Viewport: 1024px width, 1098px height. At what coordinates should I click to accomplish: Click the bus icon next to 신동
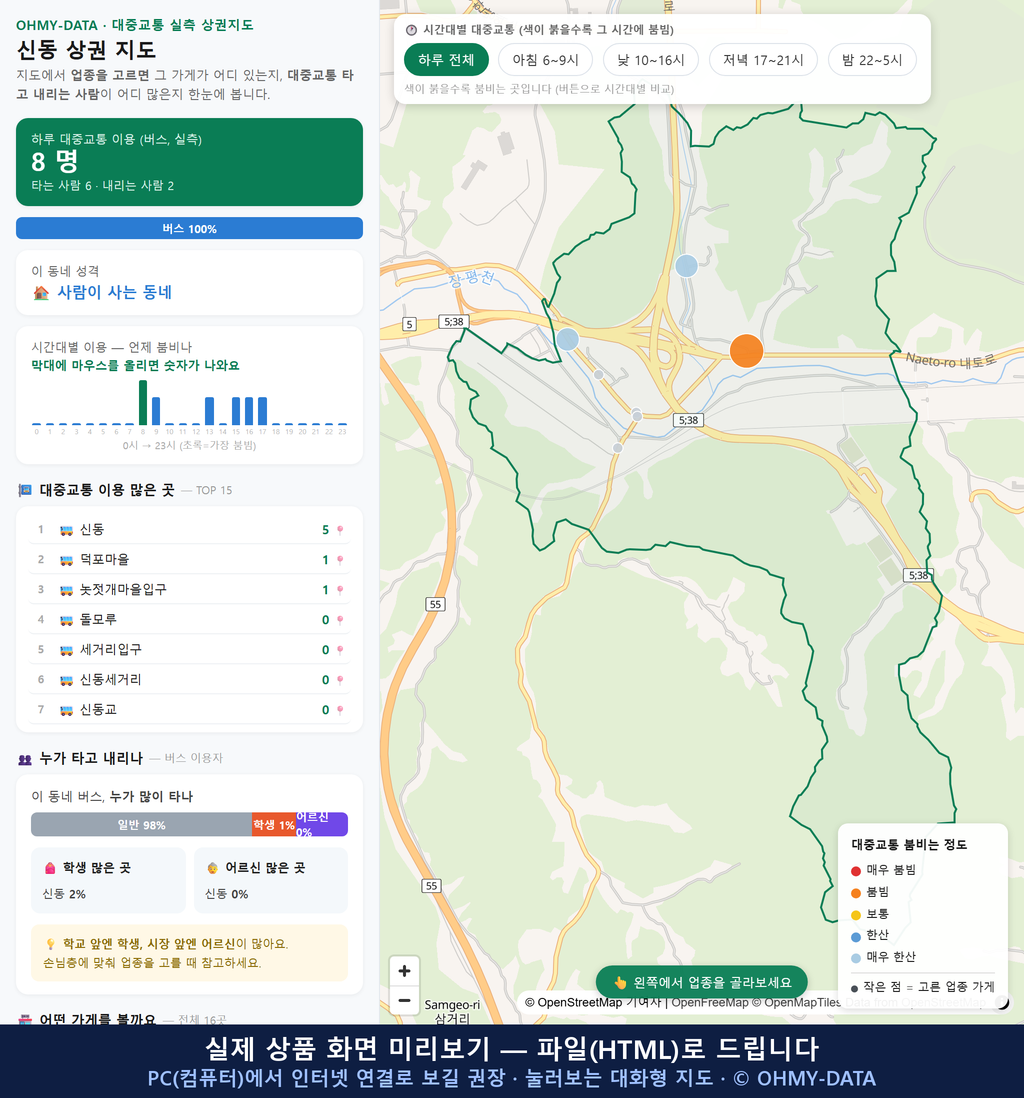[x=67, y=530]
